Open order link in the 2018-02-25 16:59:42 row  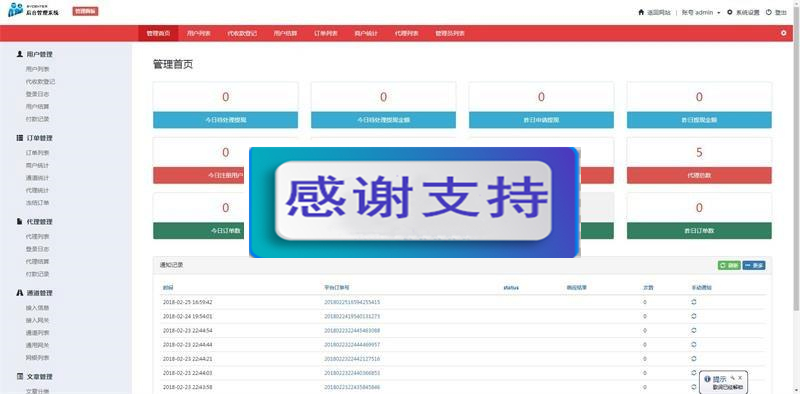352,302
